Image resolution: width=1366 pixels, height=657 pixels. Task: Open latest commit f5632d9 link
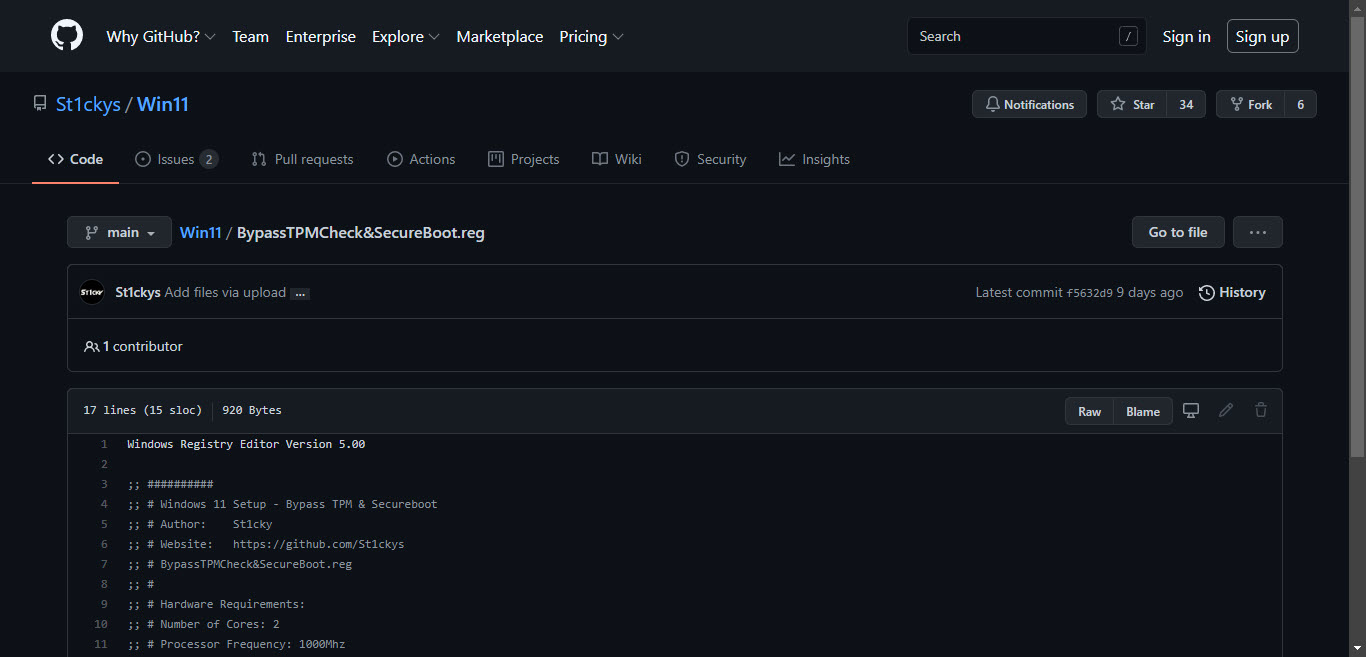(x=1089, y=293)
